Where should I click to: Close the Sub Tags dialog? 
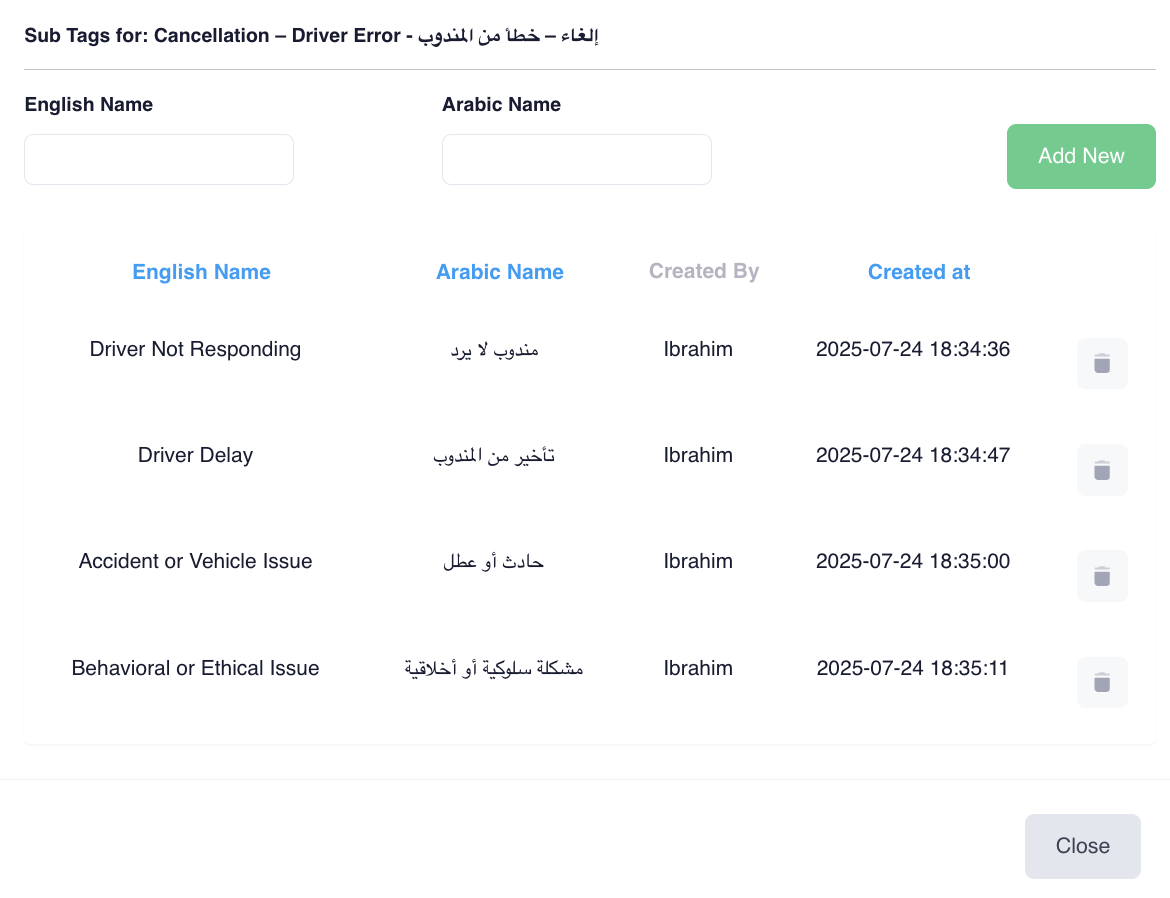pyautogui.click(x=1082, y=846)
